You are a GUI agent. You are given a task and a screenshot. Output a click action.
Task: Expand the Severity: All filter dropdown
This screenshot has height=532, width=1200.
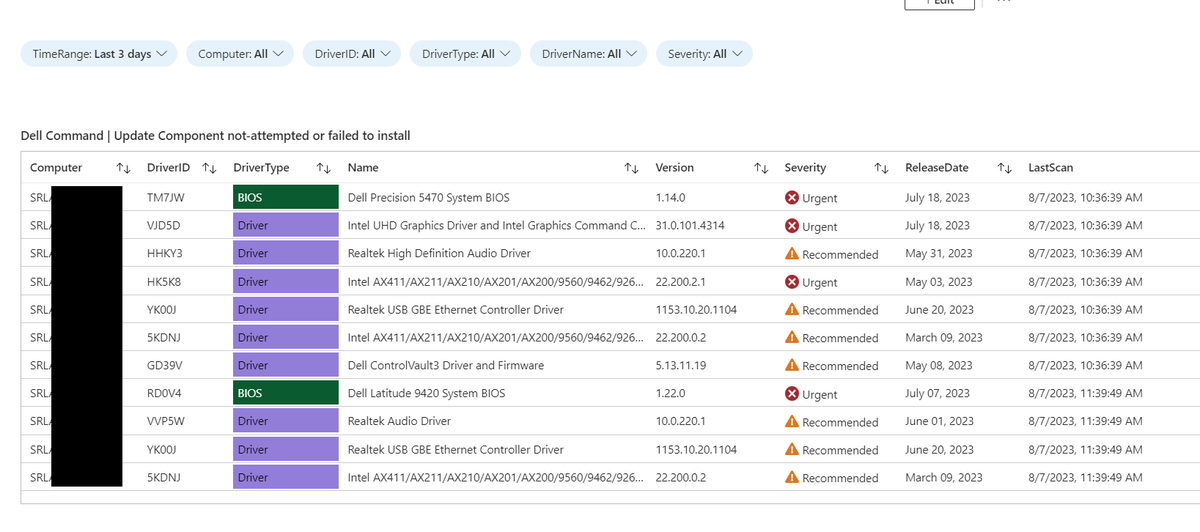[704, 54]
